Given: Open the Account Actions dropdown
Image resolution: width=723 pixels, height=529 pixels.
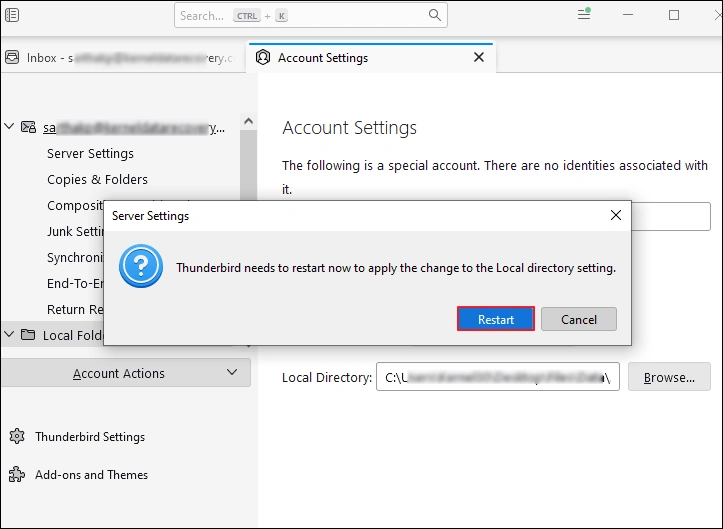Looking at the screenshot, I should pos(126,373).
